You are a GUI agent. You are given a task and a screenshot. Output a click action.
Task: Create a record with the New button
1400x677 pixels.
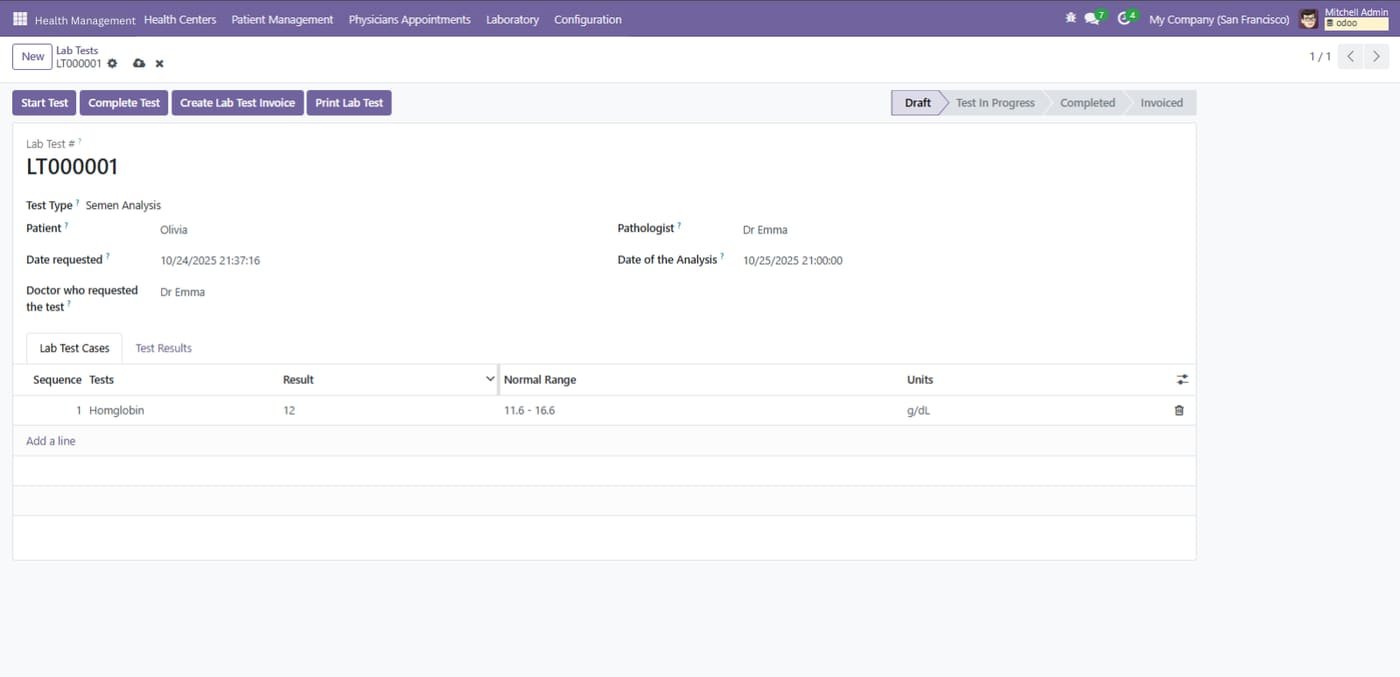click(33, 57)
